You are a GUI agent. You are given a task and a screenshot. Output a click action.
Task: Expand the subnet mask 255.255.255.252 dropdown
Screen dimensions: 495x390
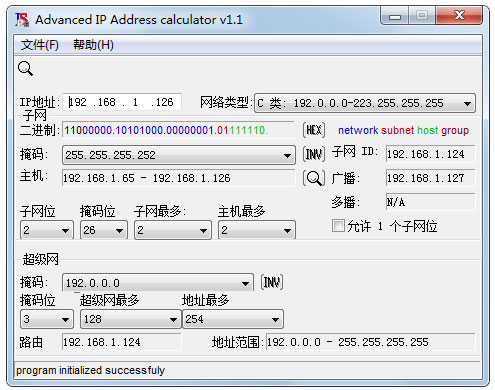pyautogui.click(x=179, y=155)
